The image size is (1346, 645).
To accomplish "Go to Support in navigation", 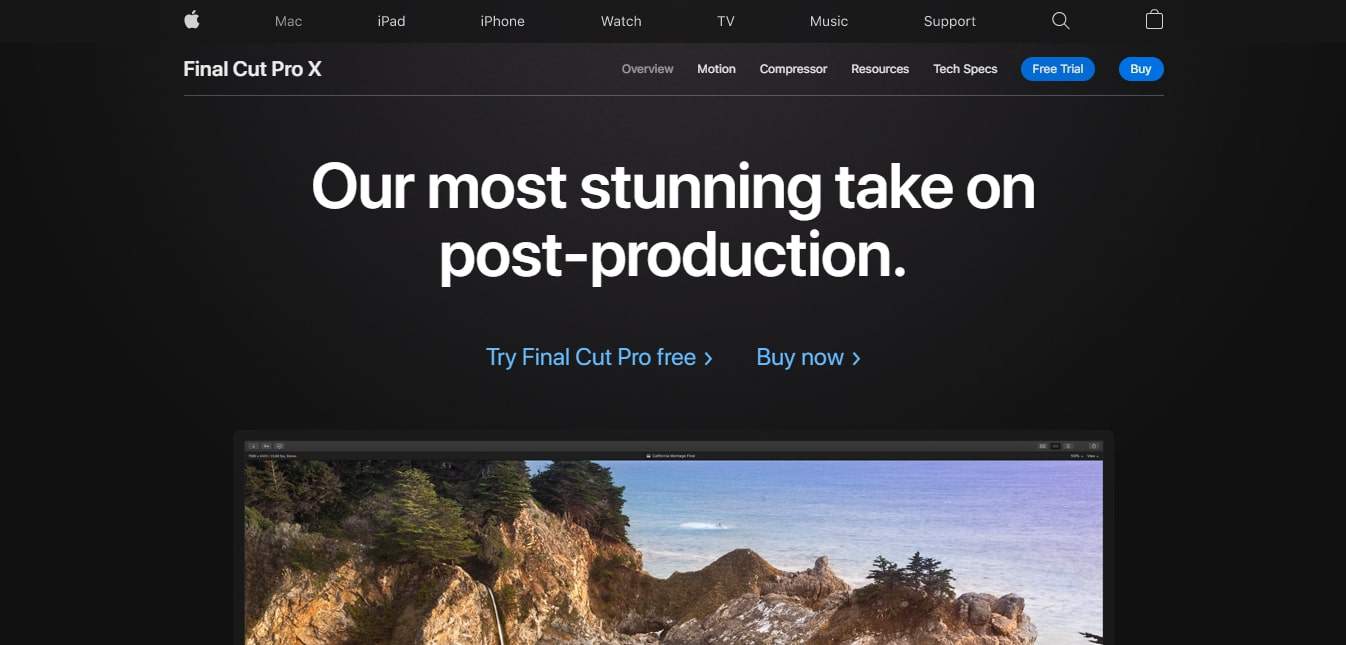I will pyautogui.click(x=950, y=21).
